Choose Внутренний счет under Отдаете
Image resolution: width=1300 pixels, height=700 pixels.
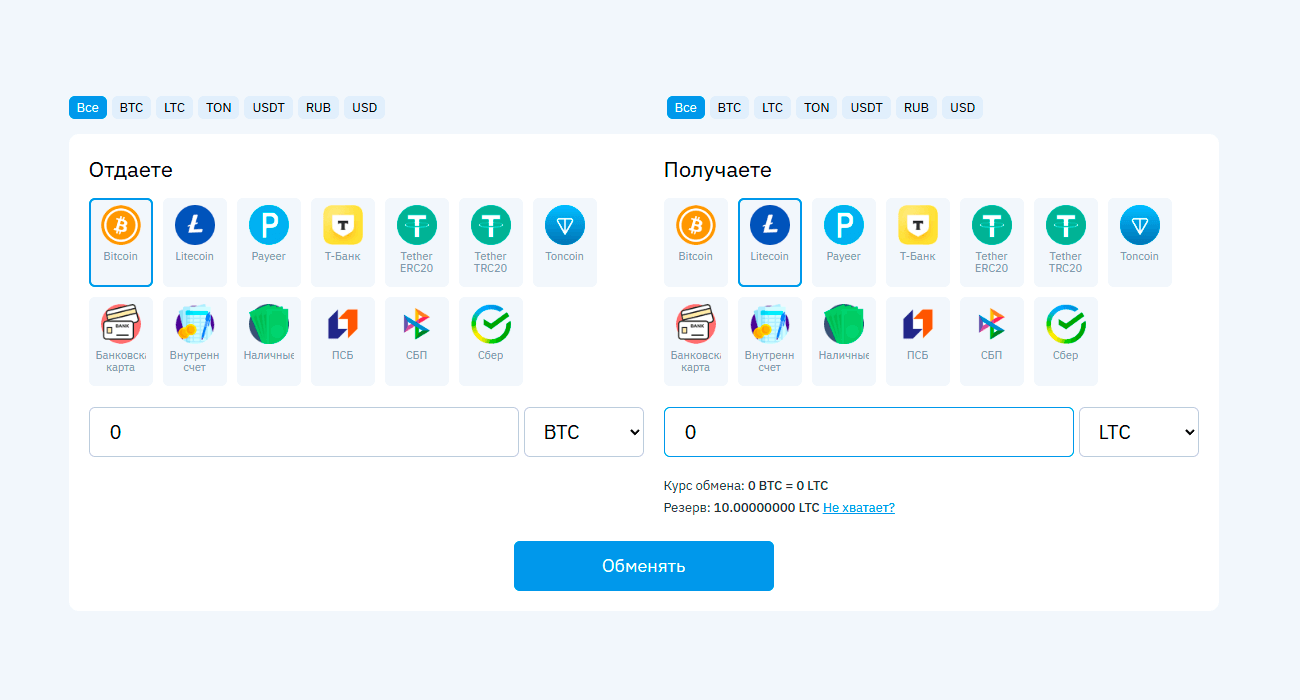tap(195, 342)
